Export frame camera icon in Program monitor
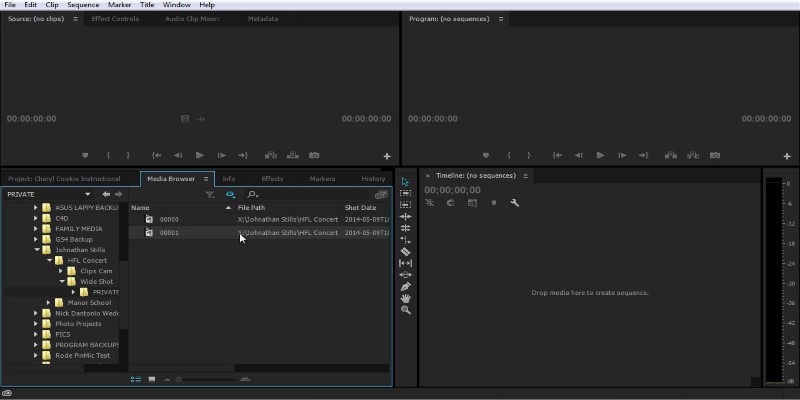This screenshot has height=400, width=800. click(x=715, y=155)
